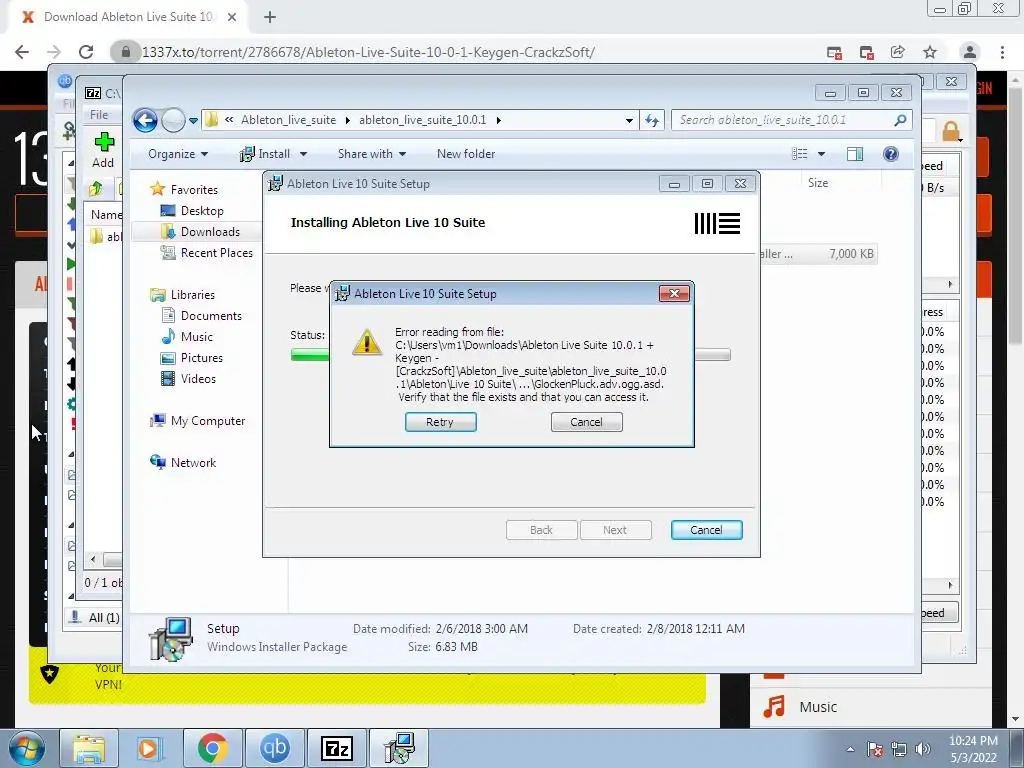Click the volume speaker tray icon
Viewport: 1024px width, 768px height.
(923, 749)
